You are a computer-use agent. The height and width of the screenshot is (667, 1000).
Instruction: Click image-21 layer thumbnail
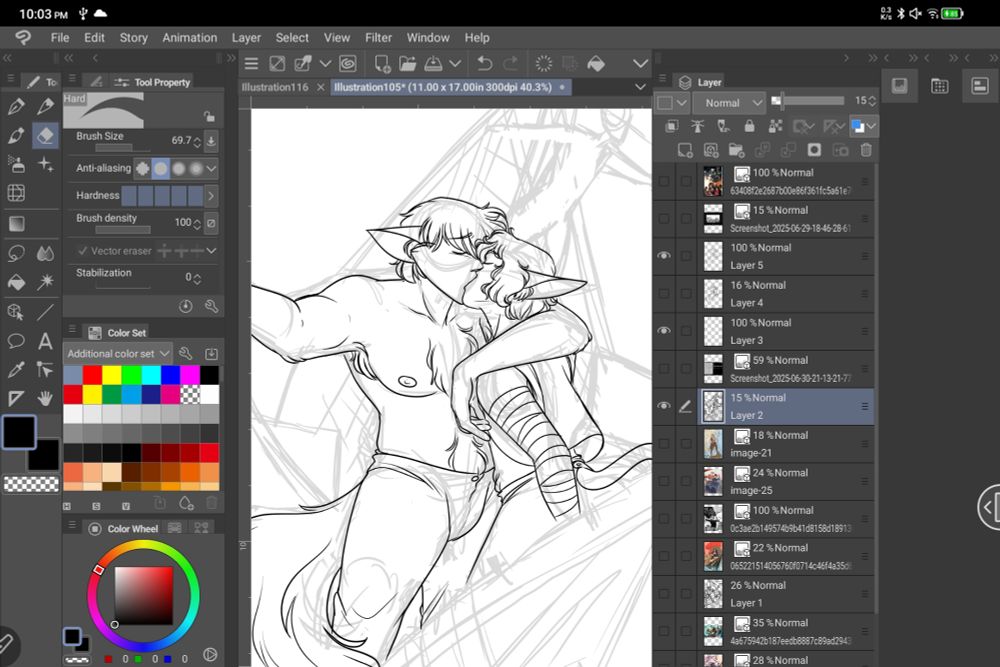713,443
